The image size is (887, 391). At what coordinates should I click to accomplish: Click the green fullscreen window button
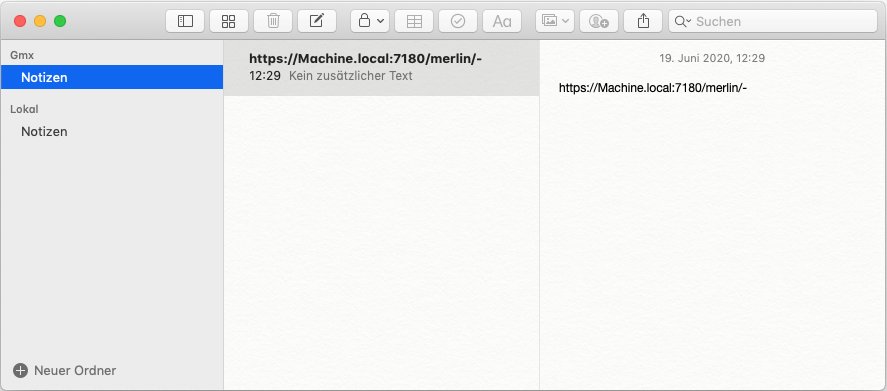[x=60, y=22]
